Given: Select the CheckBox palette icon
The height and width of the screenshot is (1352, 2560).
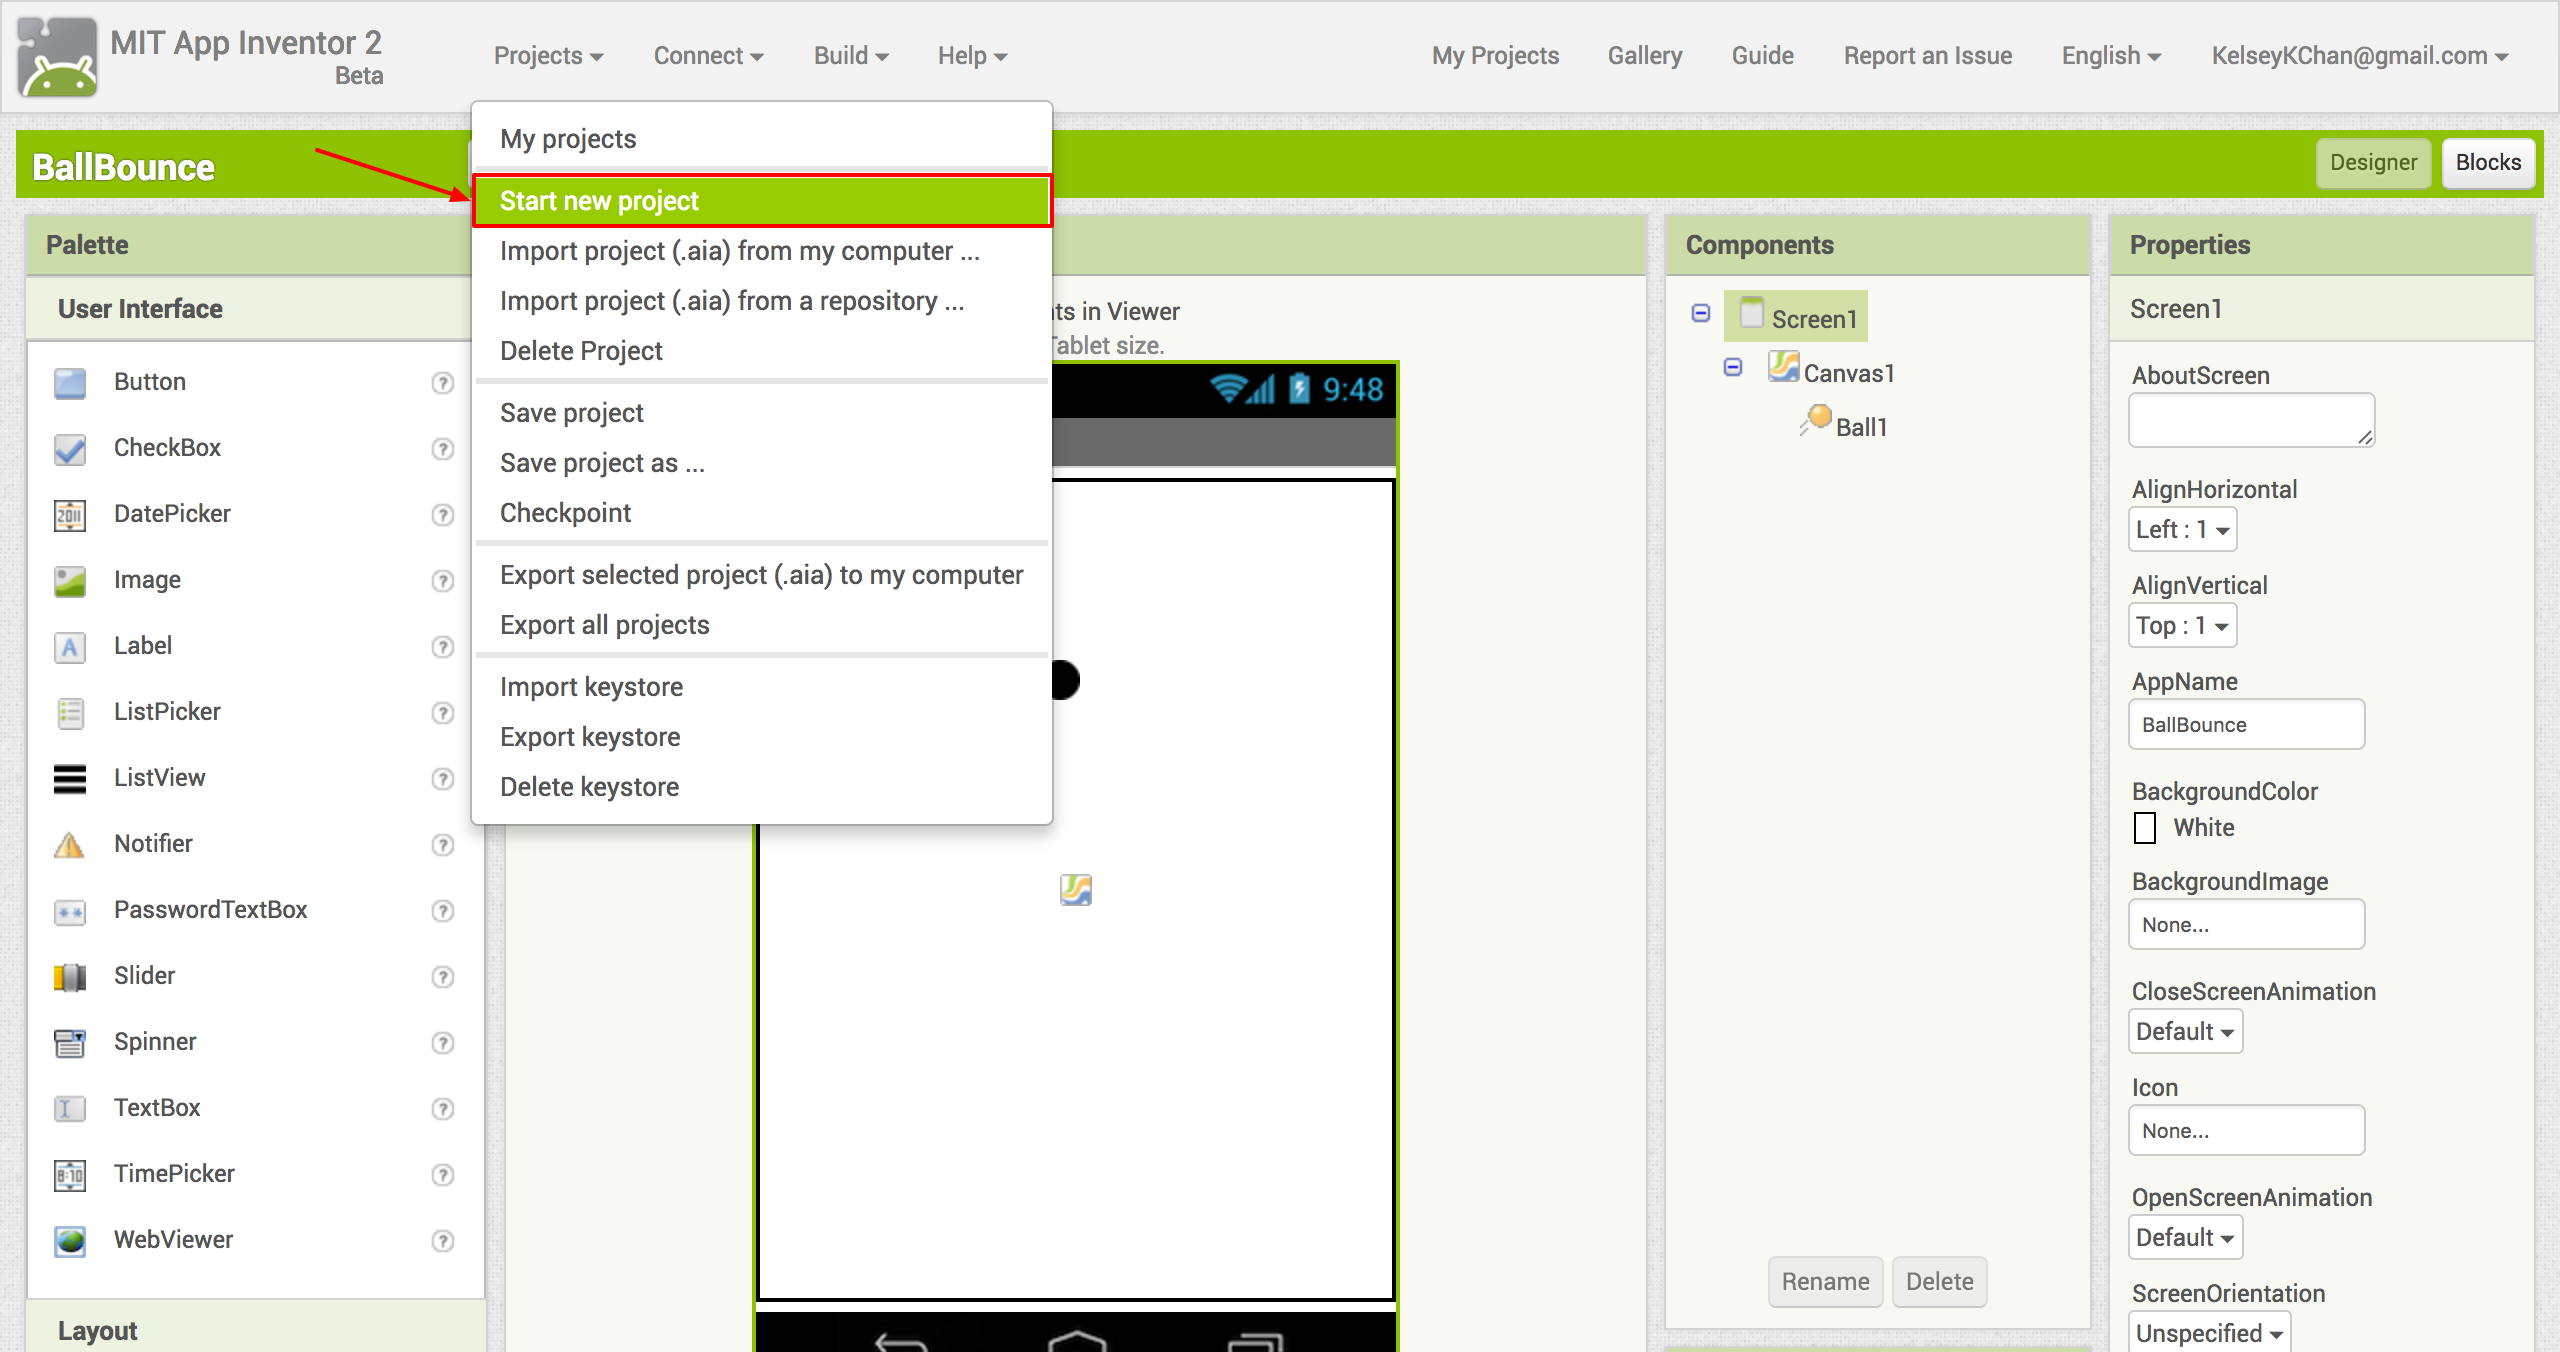Looking at the screenshot, I should [70, 449].
